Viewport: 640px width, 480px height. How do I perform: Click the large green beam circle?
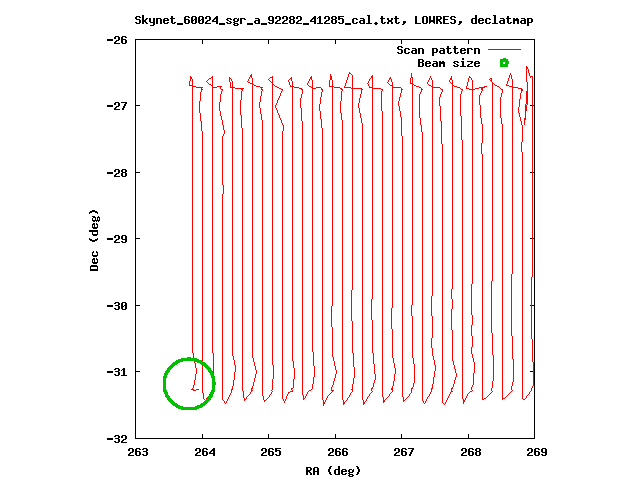189,383
